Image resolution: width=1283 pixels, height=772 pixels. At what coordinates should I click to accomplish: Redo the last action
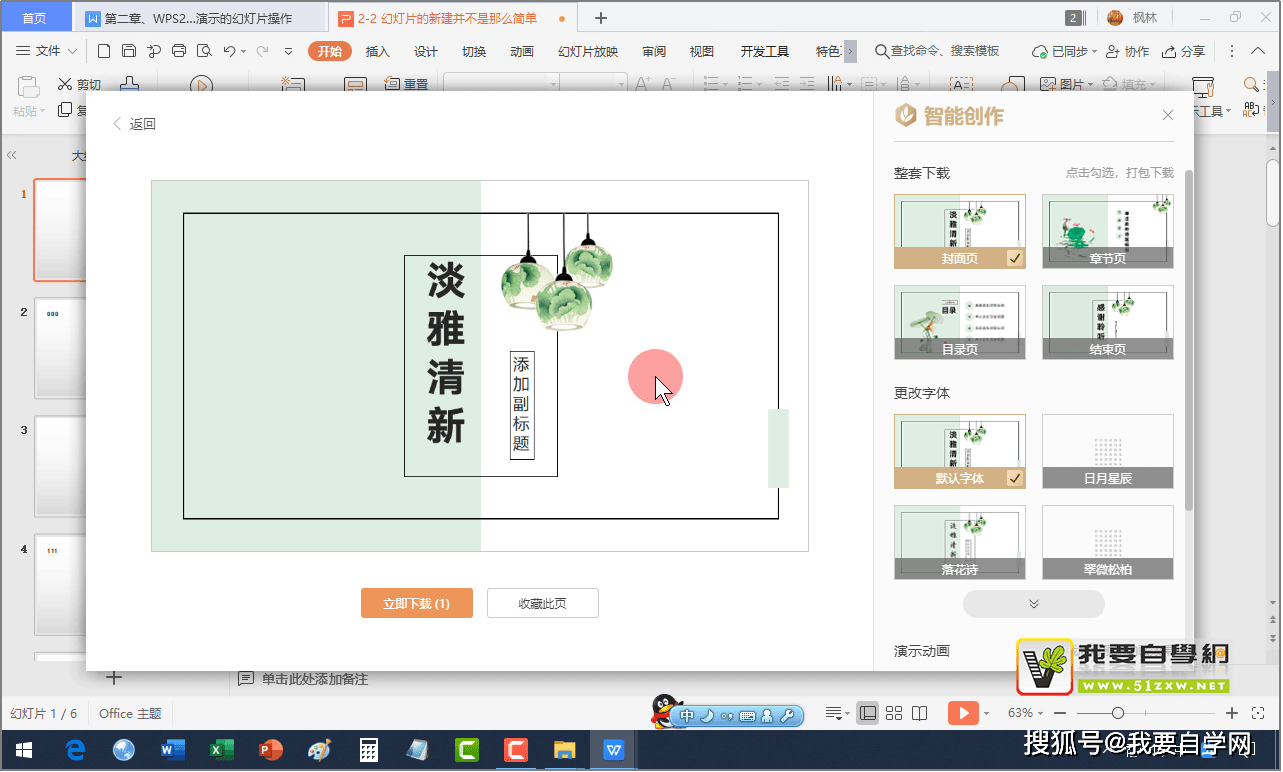(x=262, y=51)
